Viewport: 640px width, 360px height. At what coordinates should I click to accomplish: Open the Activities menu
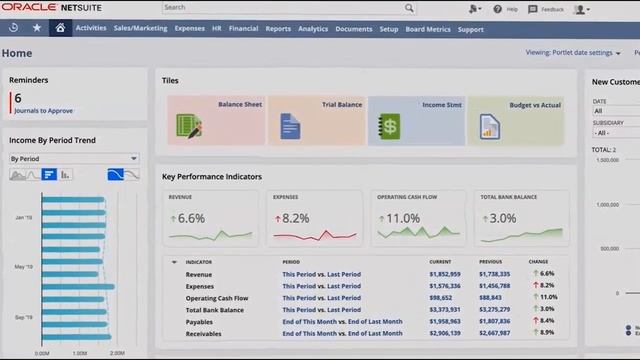[x=91, y=28]
